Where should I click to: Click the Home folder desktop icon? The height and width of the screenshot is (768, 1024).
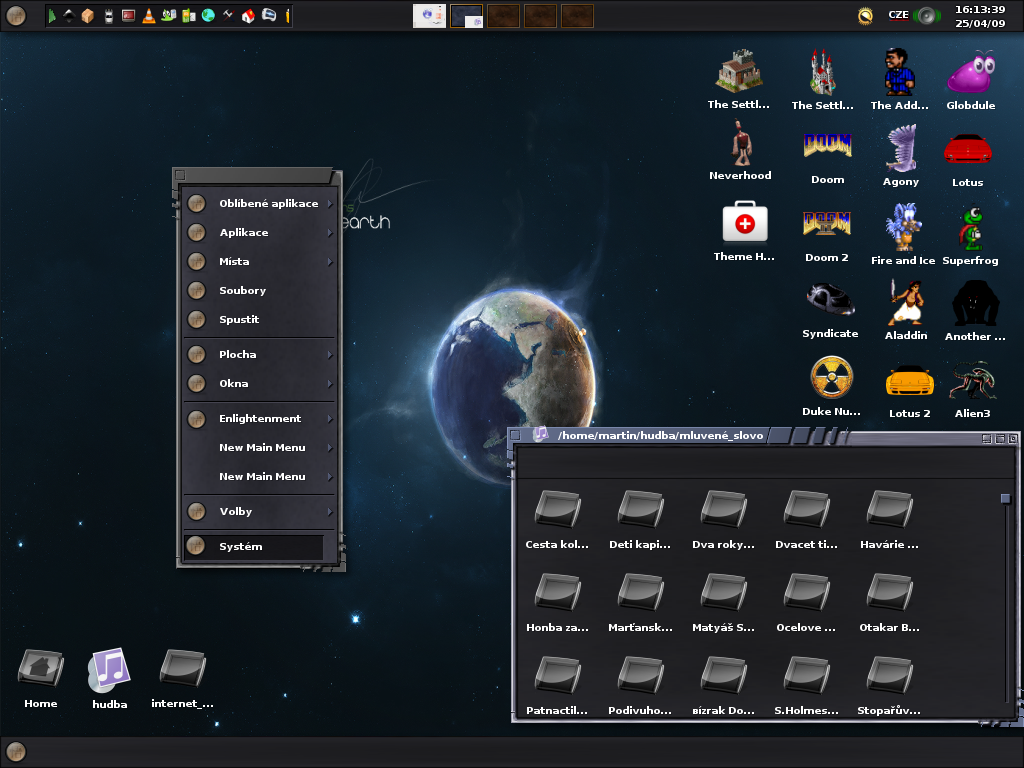(x=41, y=669)
